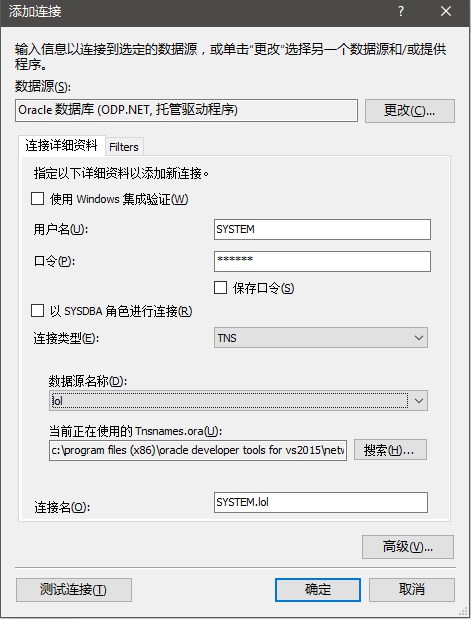The image size is (471, 619).
Task: Click the 搜索(H)... button
Action: click(390, 450)
